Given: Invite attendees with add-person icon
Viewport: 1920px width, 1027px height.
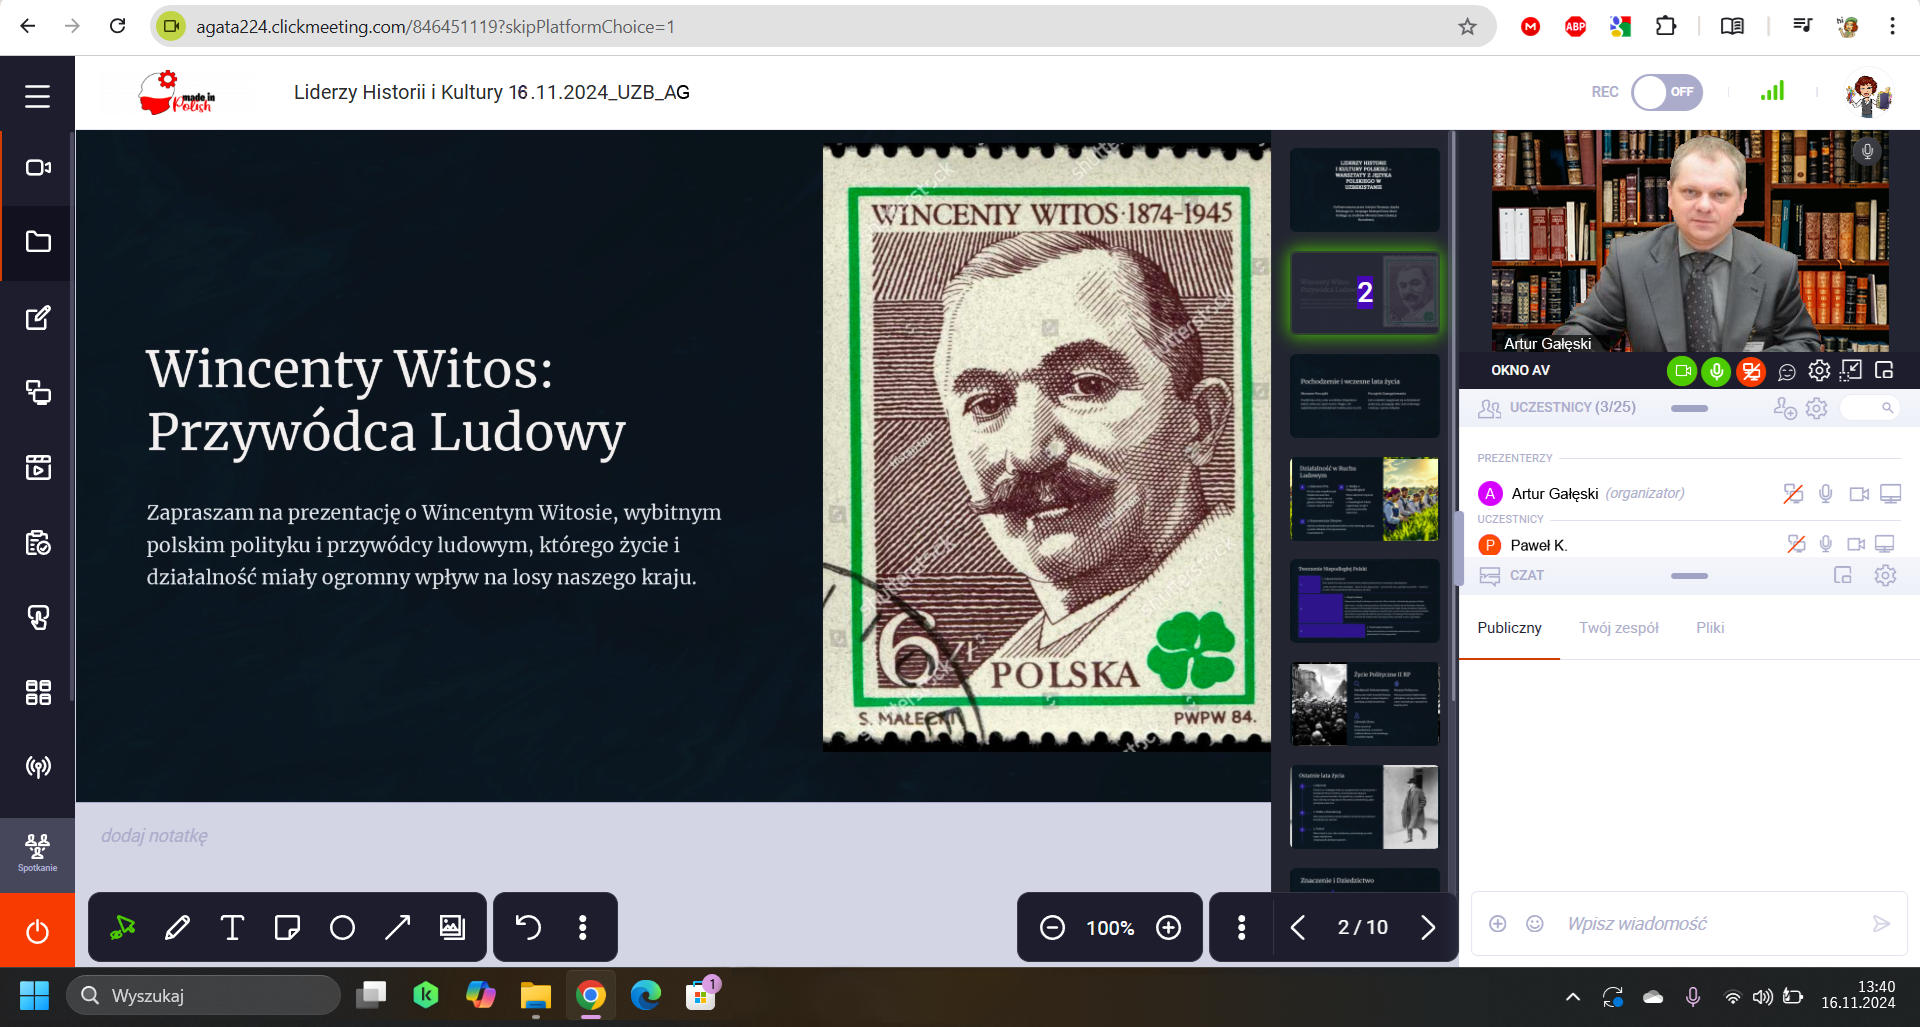Looking at the screenshot, I should pos(1785,408).
